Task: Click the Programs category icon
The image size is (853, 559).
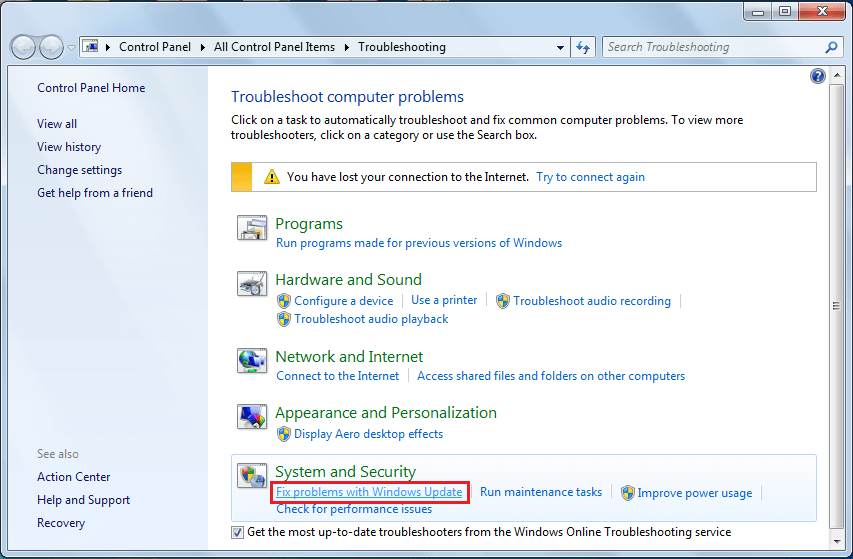Action: (252, 229)
